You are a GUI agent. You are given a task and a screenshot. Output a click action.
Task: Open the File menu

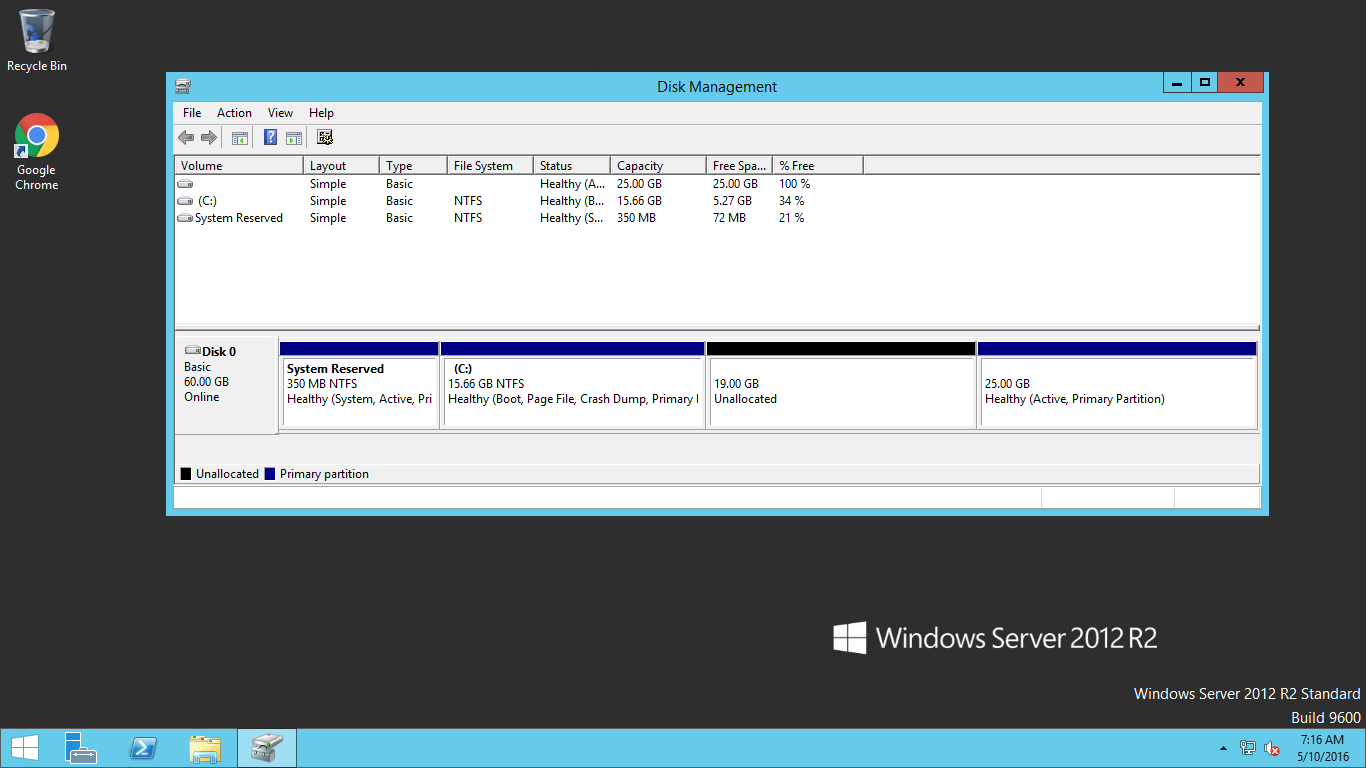click(192, 113)
